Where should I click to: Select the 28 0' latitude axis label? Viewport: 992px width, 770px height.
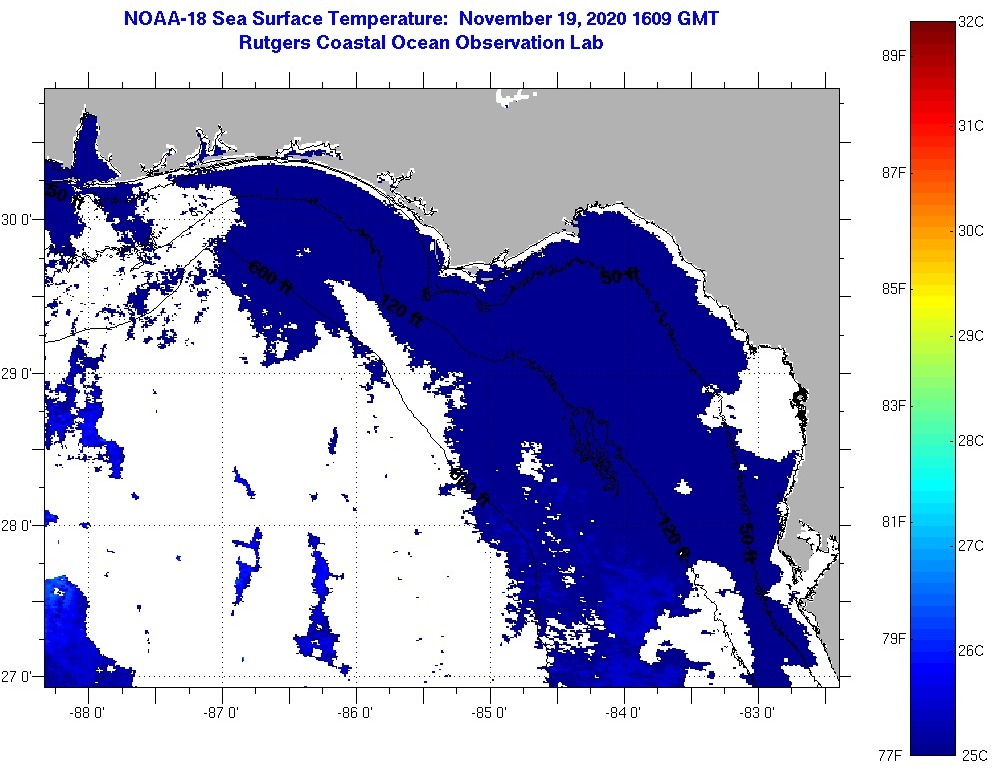(x=20, y=525)
